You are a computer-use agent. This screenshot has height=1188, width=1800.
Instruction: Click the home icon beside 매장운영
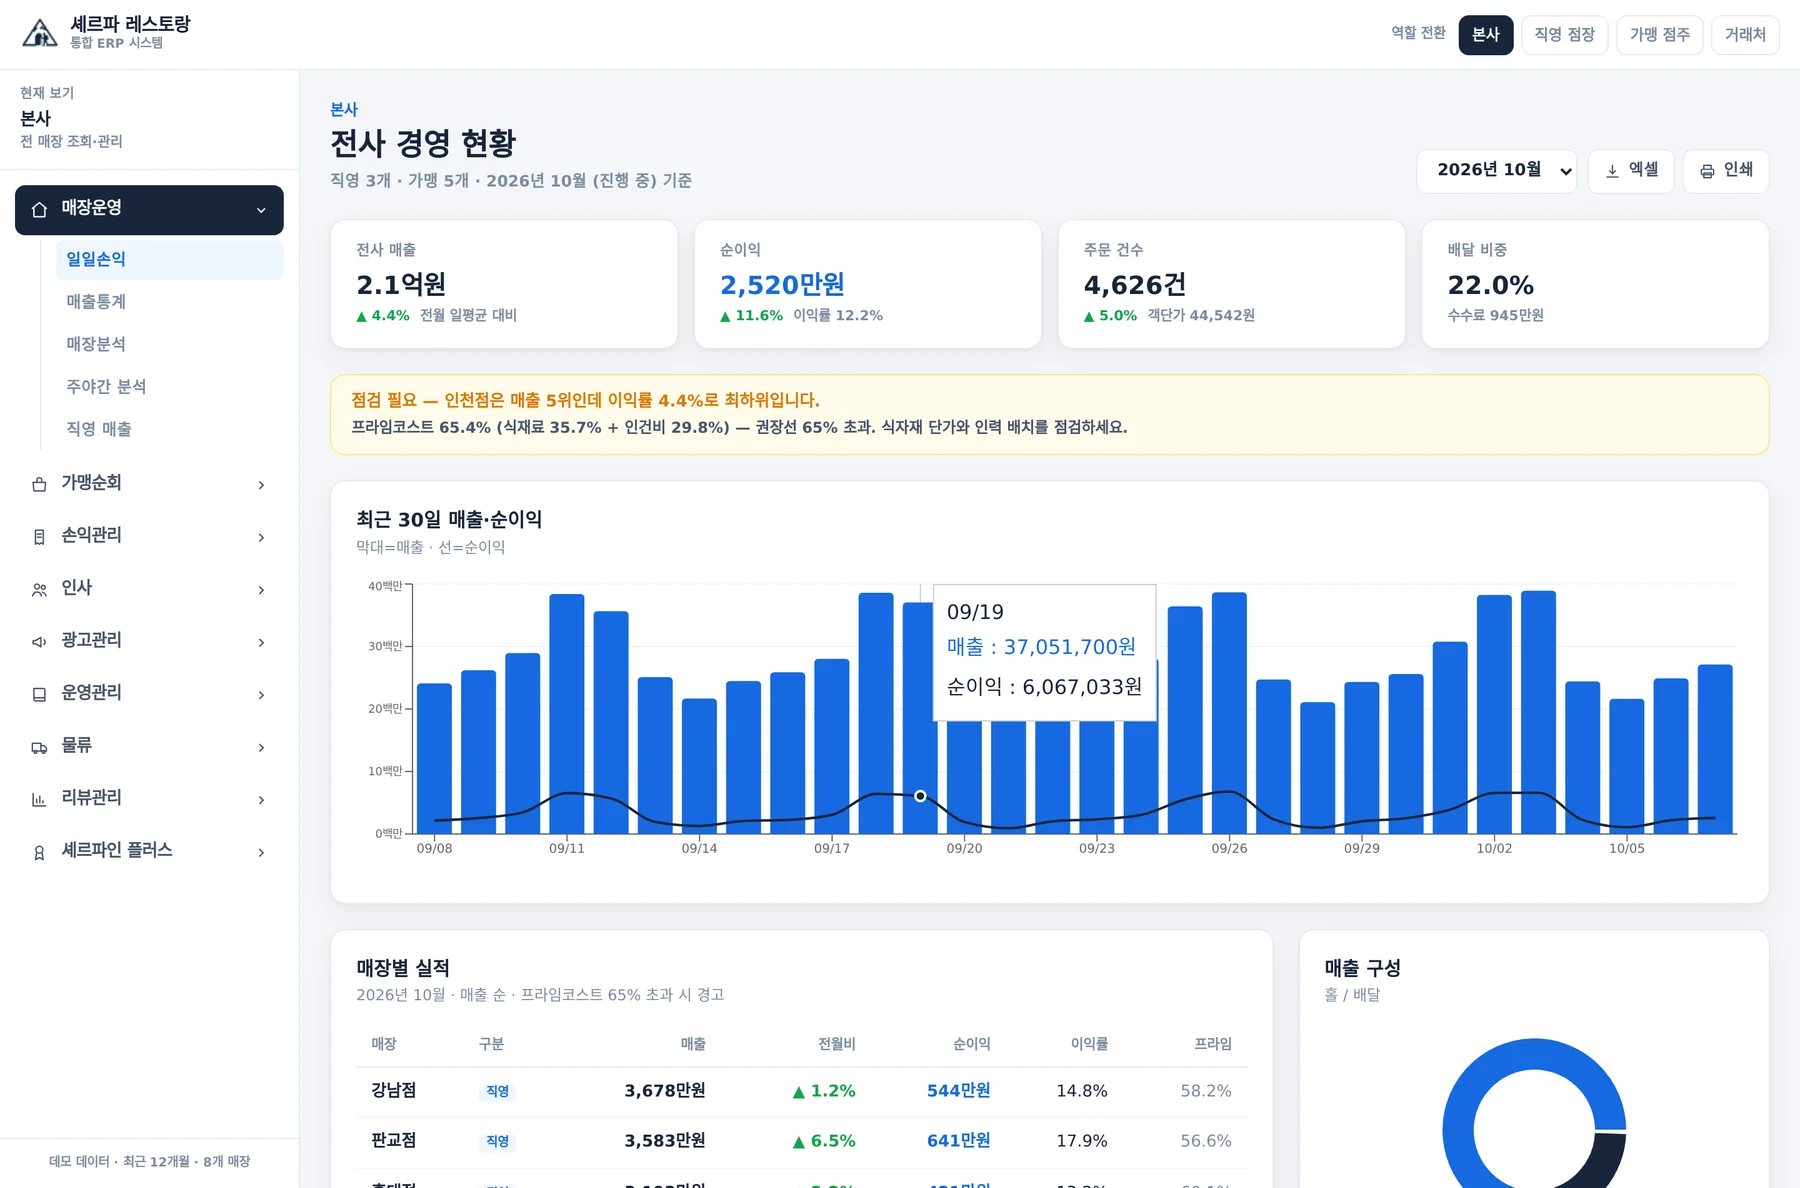coord(39,210)
